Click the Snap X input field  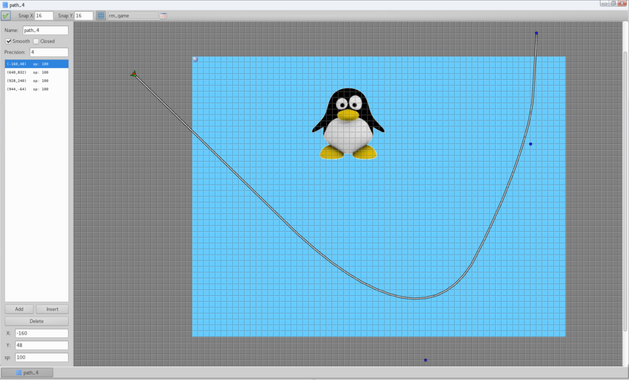coord(44,16)
